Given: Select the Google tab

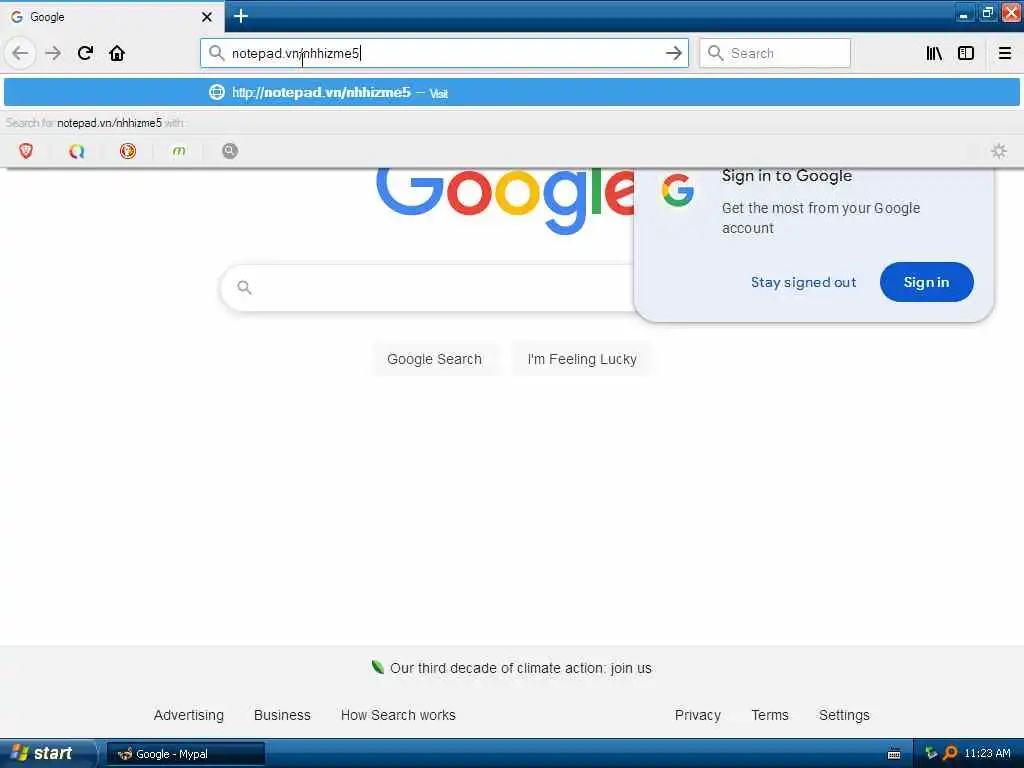Looking at the screenshot, I should point(111,16).
